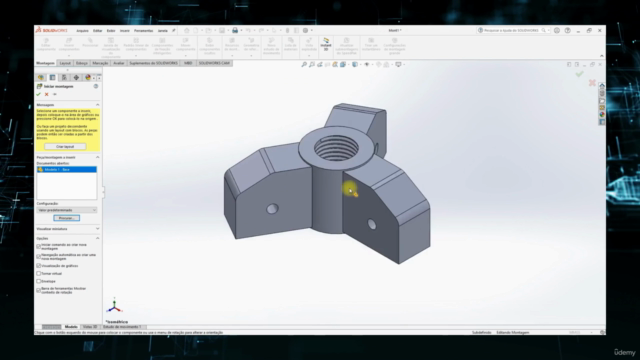This screenshot has height=360, width=640.
Task: Switch to the SOLIDWORKS CAM tab
Action: pyautogui.click(x=214, y=63)
